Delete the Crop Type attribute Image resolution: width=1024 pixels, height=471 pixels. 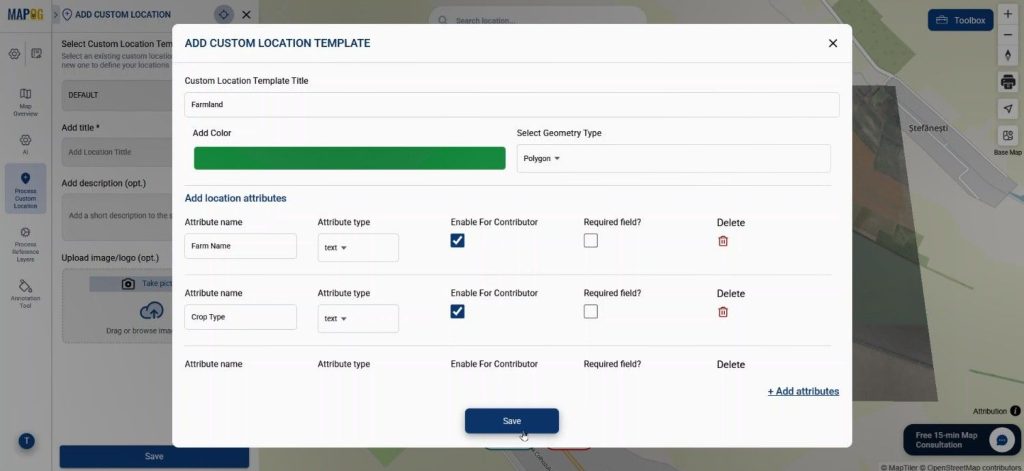(x=723, y=312)
